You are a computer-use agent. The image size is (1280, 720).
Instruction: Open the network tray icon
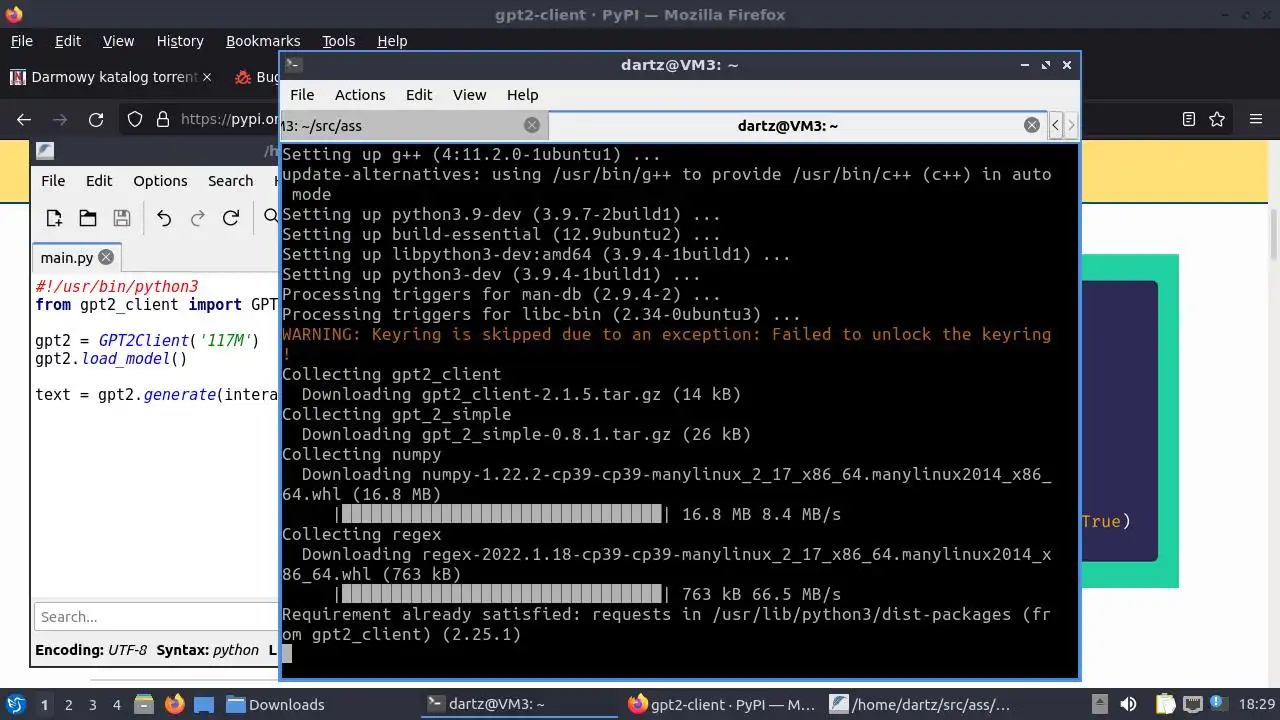point(1190,704)
